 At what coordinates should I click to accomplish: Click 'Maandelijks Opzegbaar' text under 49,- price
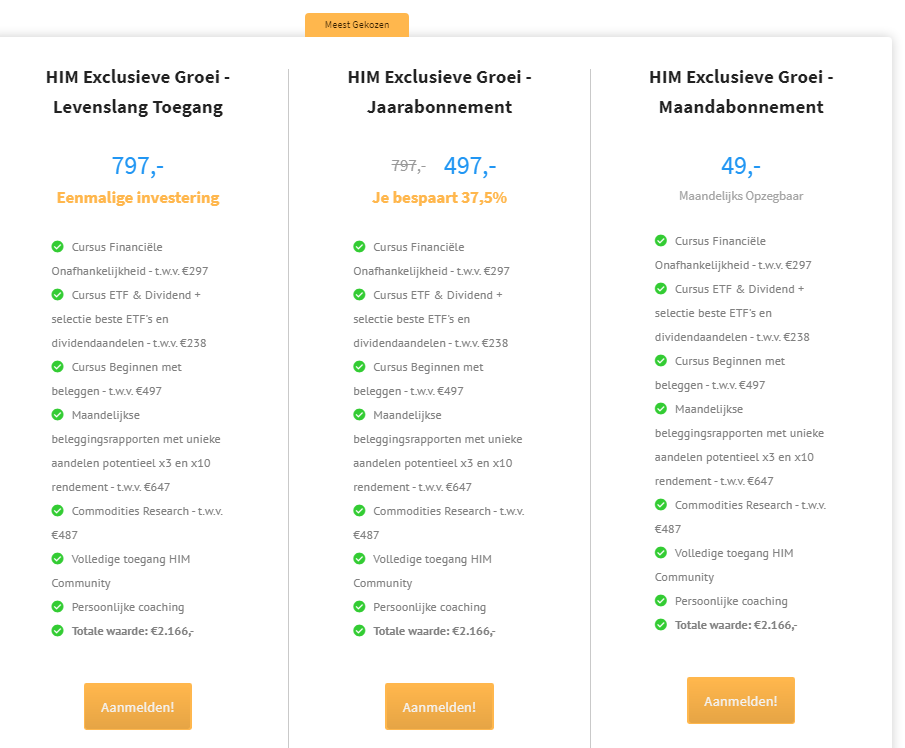[740, 196]
